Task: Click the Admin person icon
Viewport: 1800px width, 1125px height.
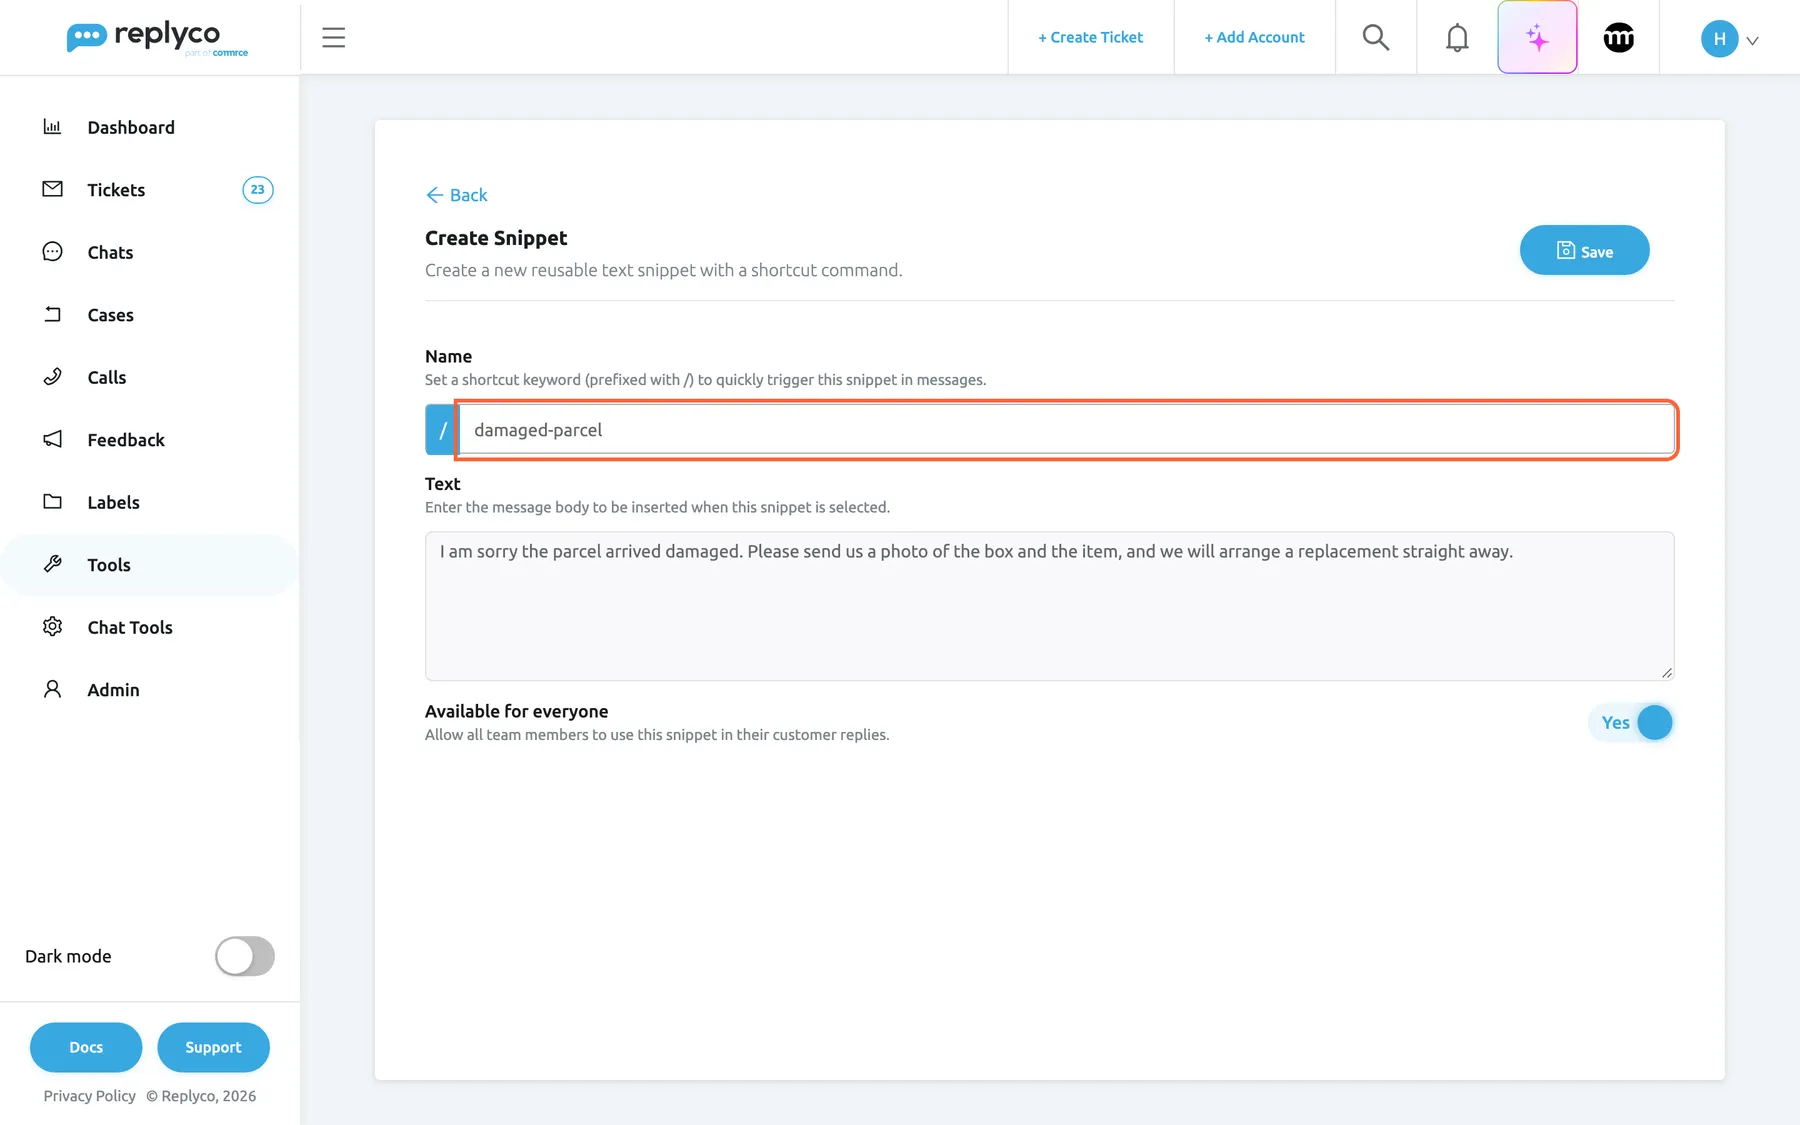Action: [52, 689]
